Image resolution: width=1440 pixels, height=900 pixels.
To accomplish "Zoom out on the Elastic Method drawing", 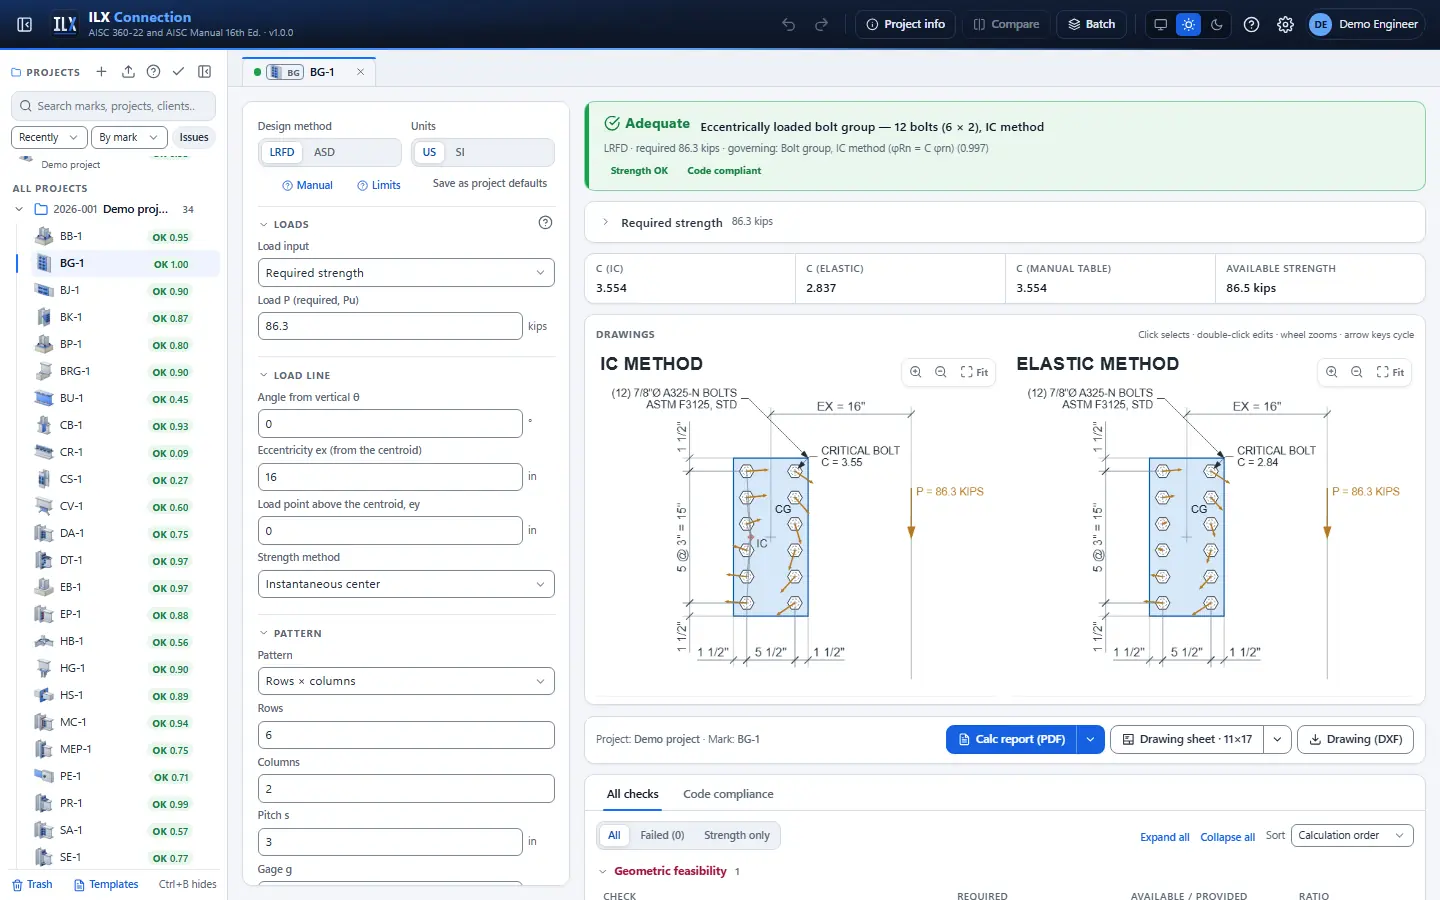I will click(1357, 372).
